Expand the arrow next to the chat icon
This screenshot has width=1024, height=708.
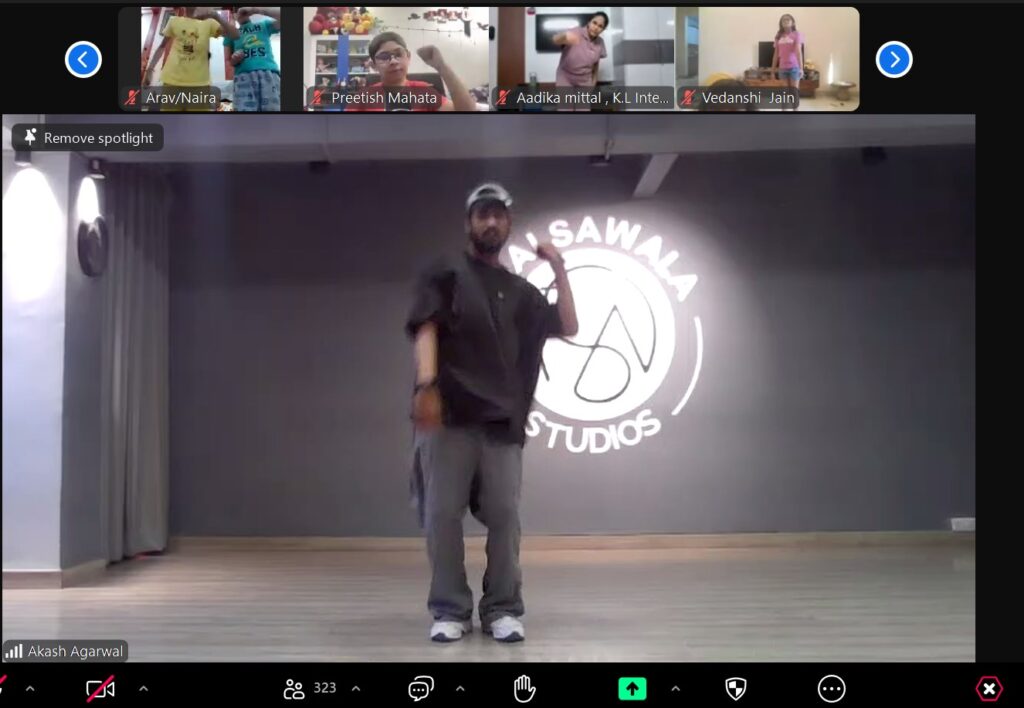point(460,688)
